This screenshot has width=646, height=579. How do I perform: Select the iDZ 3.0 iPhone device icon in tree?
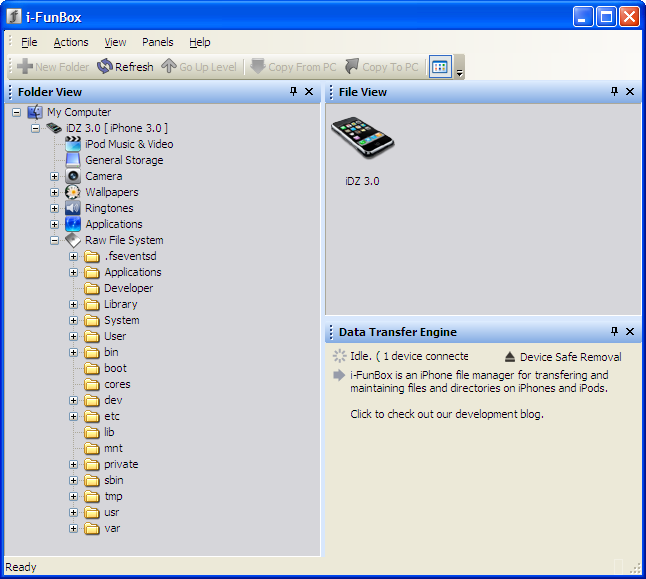[54, 128]
